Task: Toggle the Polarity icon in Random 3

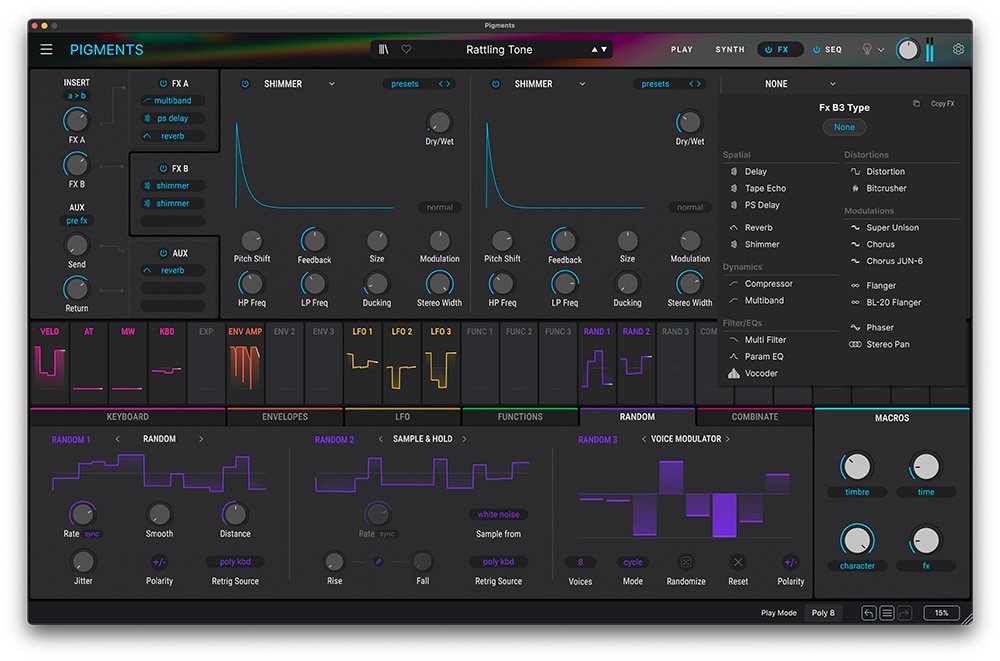Action: pyautogui.click(x=790, y=562)
